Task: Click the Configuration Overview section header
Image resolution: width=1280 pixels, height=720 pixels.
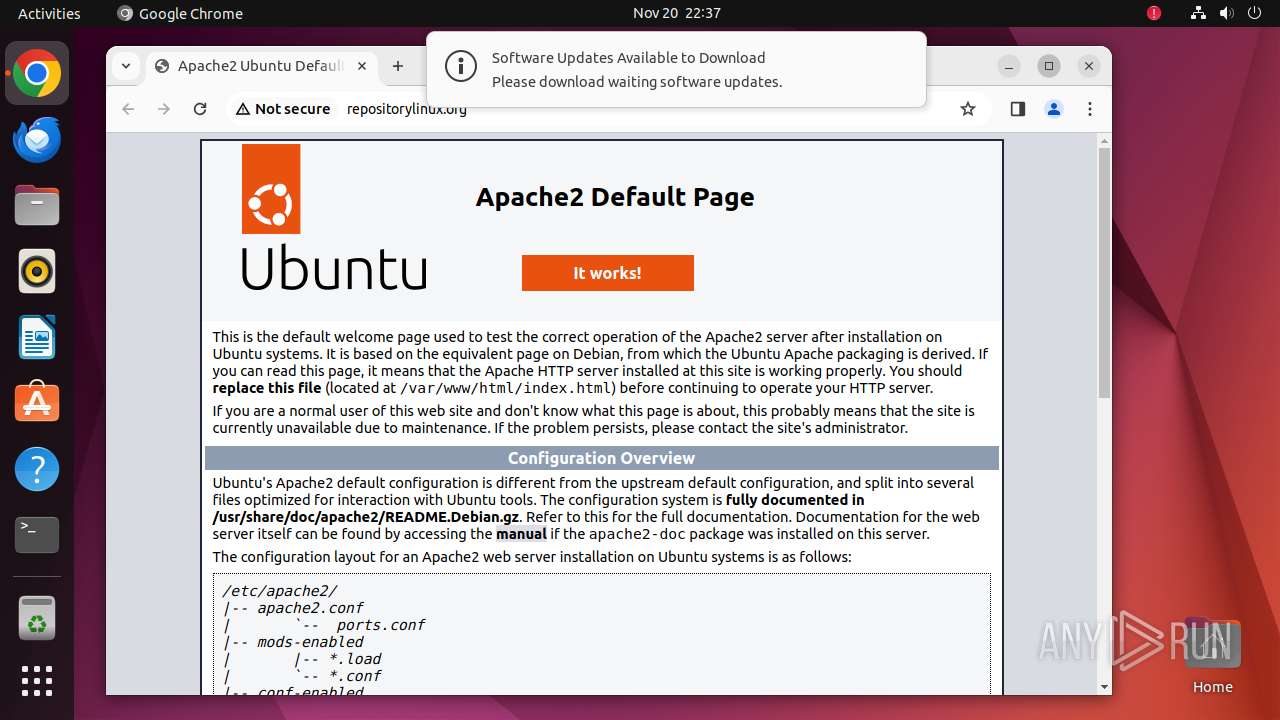Action: 602,458
